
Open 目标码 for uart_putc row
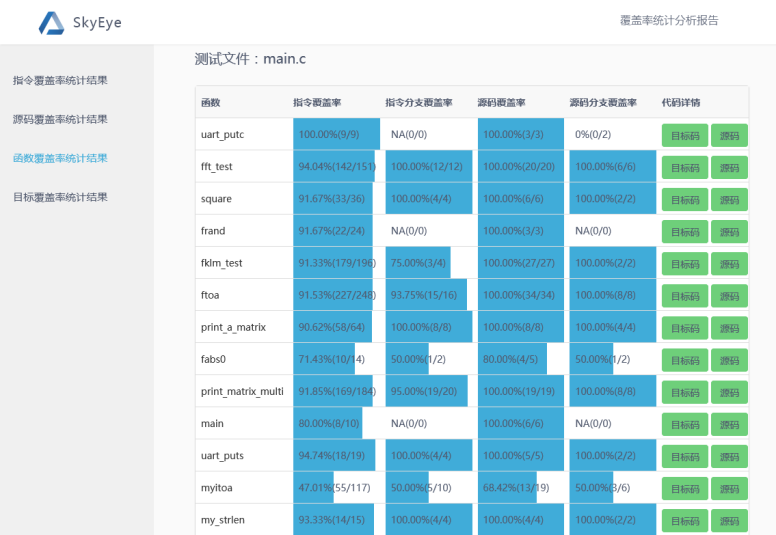coord(685,136)
